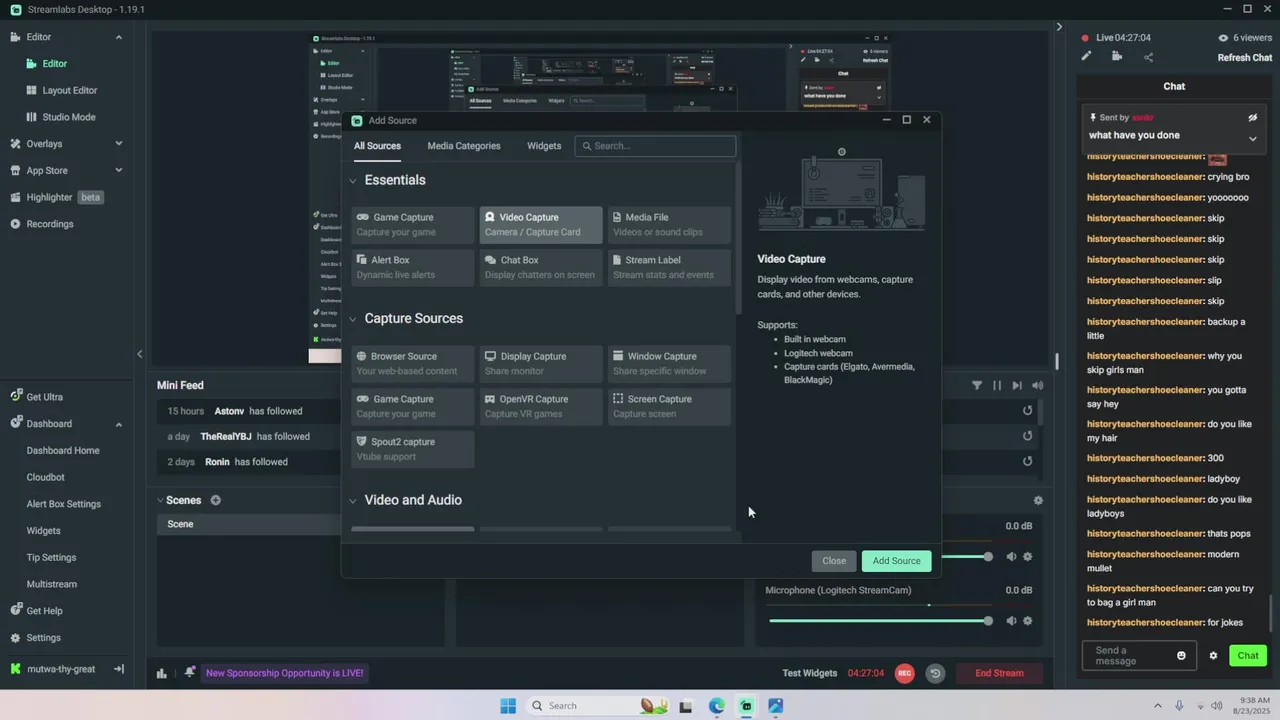Open the notifications bell
Viewport: 1280px width, 720px height.
coord(190,673)
